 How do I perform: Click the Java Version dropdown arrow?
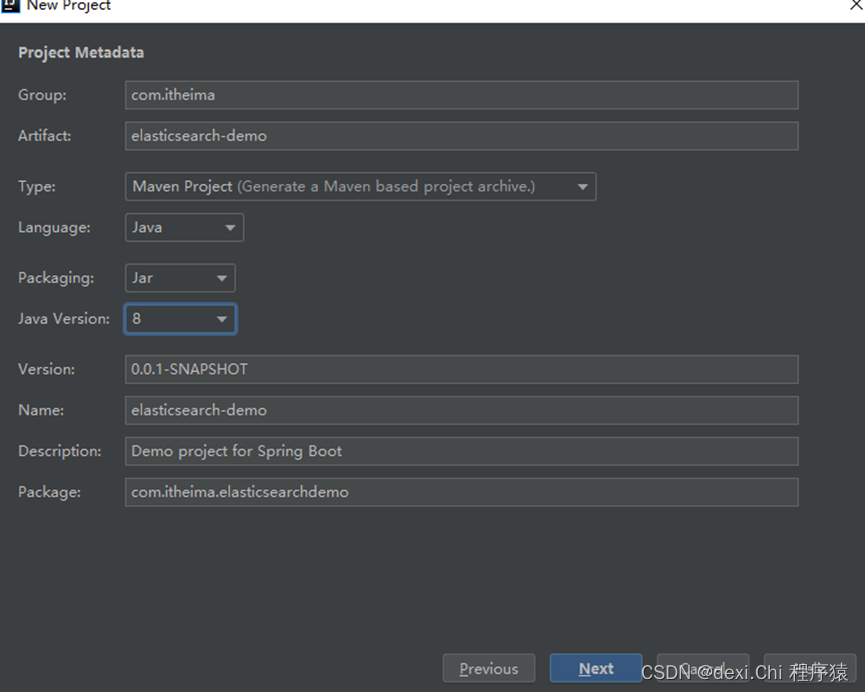222,318
